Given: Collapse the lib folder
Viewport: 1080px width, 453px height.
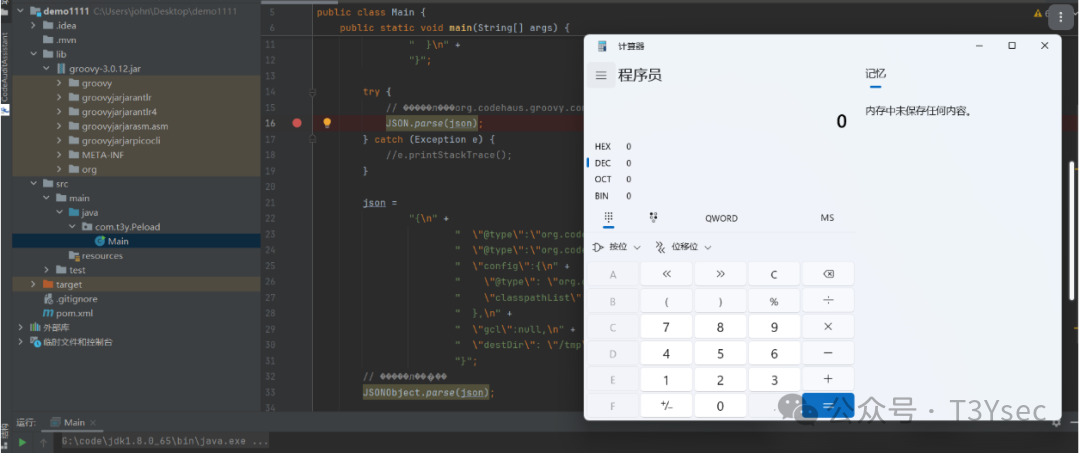Looking at the screenshot, I should tap(34, 54).
